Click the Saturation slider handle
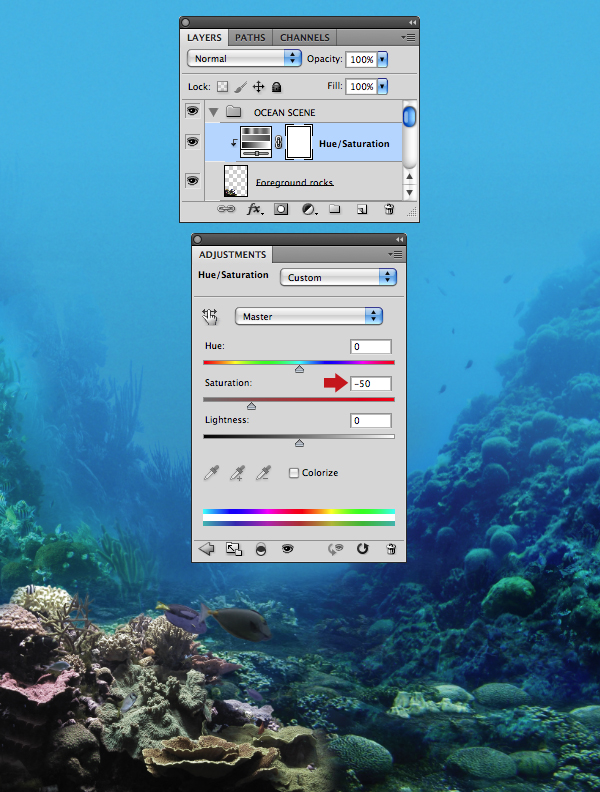This screenshot has width=600, height=792. tap(252, 406)
